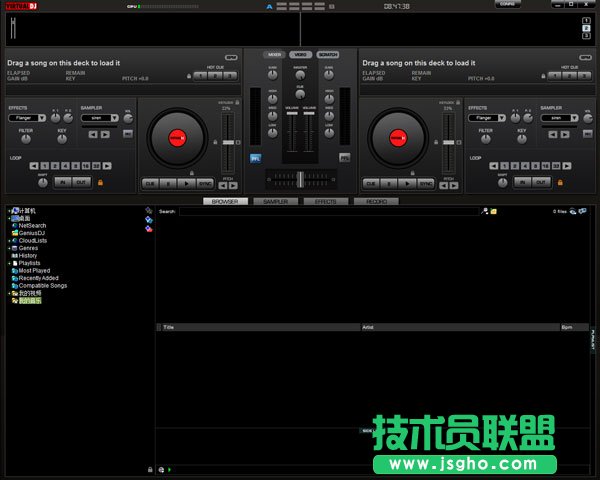Click the Search input field
Image resolution: width=600 pixels, height=480 pixels.
pyautogui.click(x=329, y=211)
